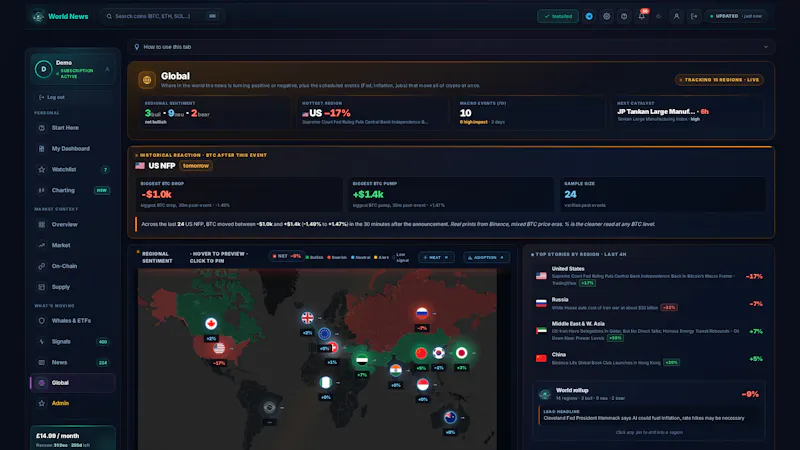Image resolution: width=800 pixels, height=450 pixels.
Task: Click the China flag marker on map
Action: pyautogui.click(x=421, y=353)
